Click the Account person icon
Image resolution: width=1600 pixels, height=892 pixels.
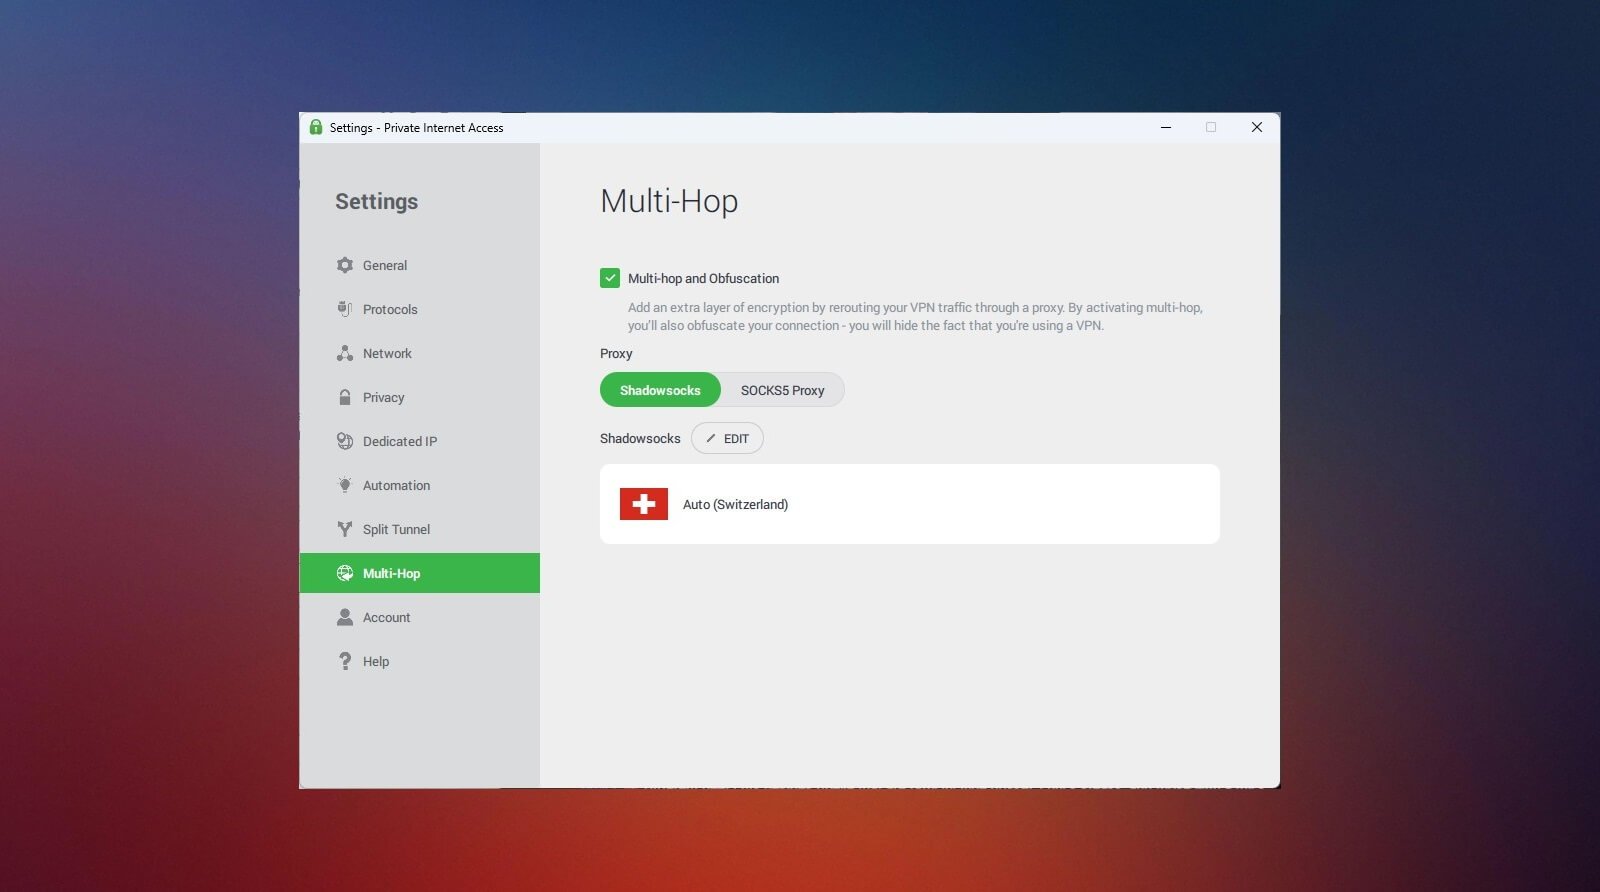(x=345, y=617)
